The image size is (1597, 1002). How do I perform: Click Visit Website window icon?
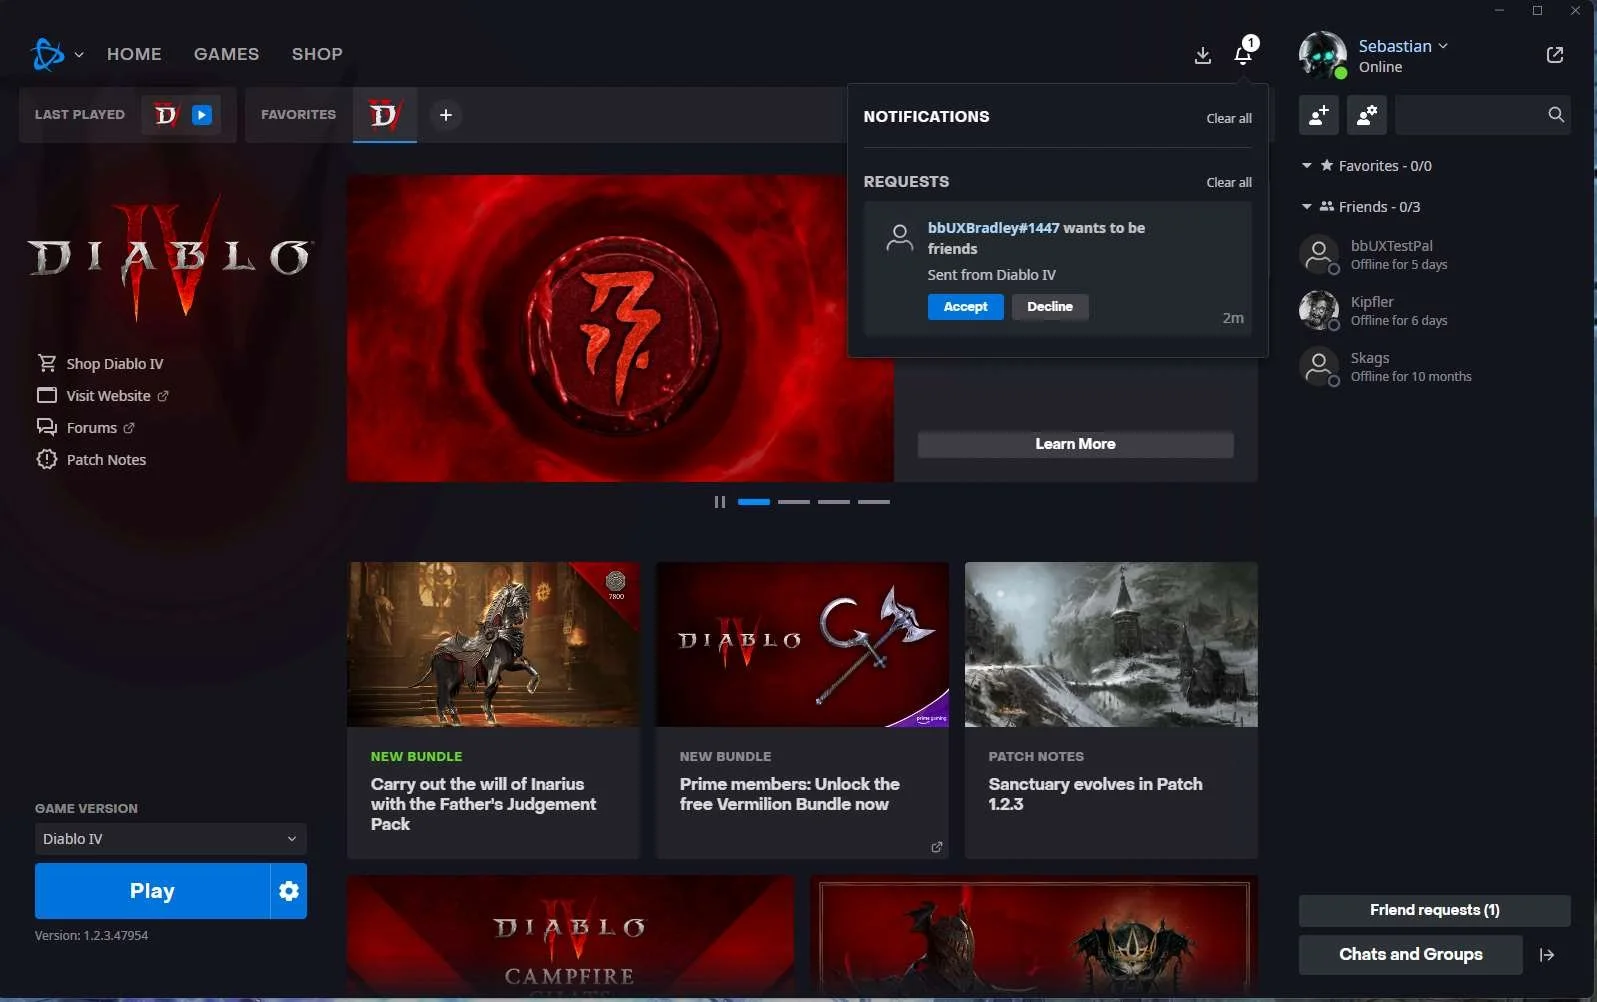[47, 395]
